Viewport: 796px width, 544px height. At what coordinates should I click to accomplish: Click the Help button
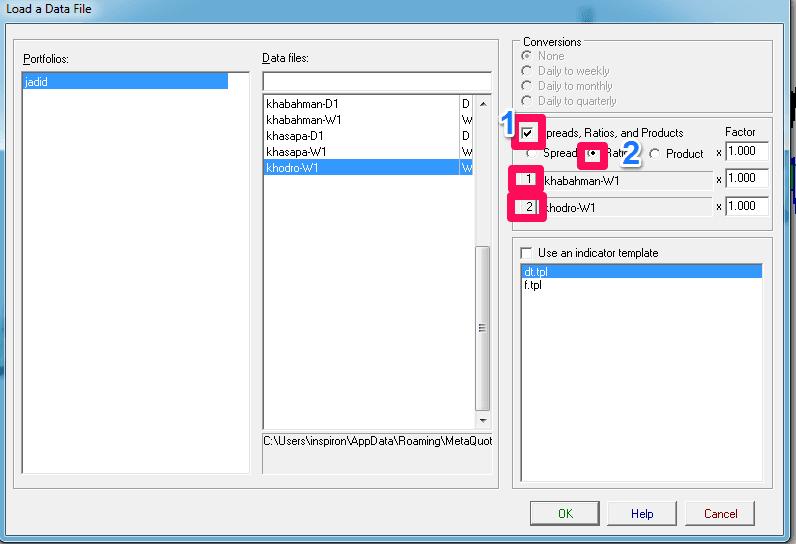[x=642, y=514]
